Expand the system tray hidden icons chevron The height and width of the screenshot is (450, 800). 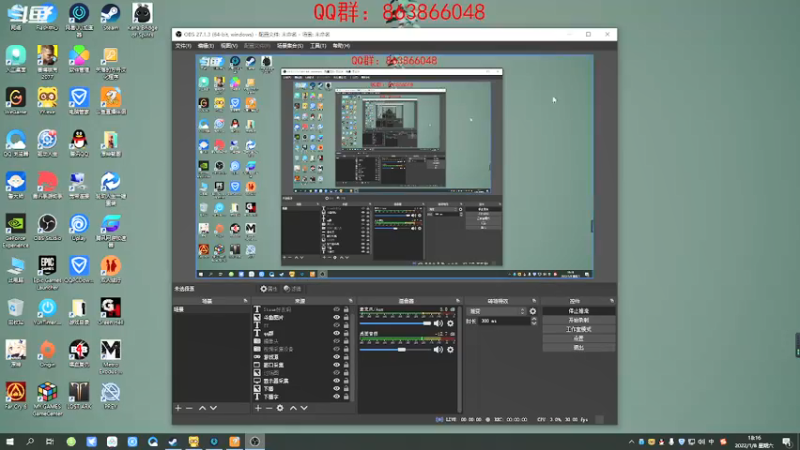(x=632, y=442)
